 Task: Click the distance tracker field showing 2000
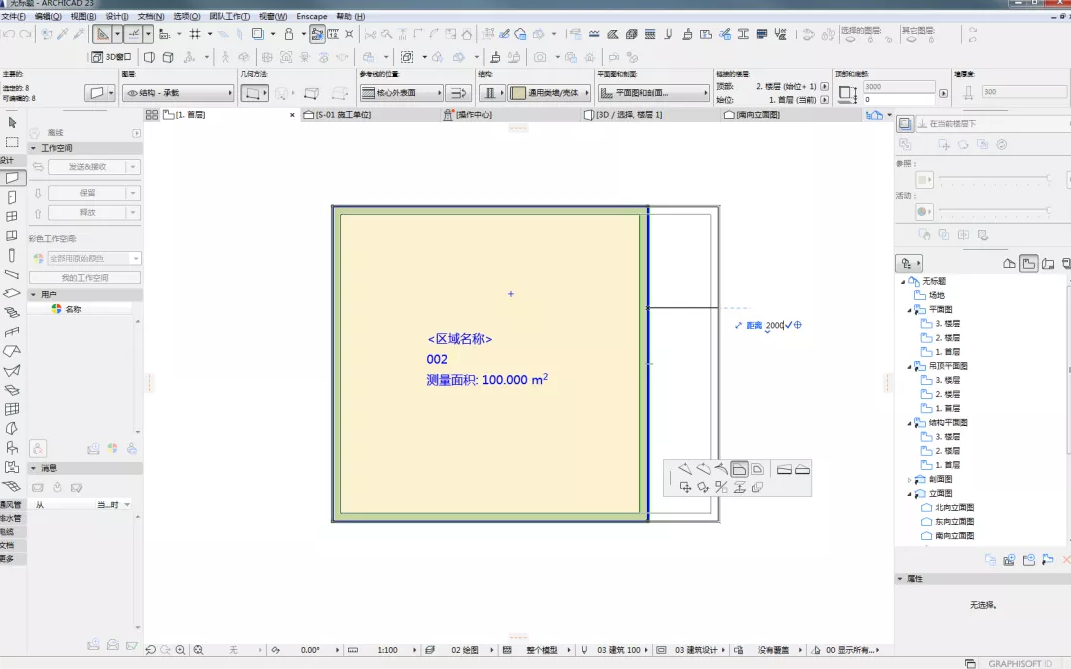click(x=774, y=325)
